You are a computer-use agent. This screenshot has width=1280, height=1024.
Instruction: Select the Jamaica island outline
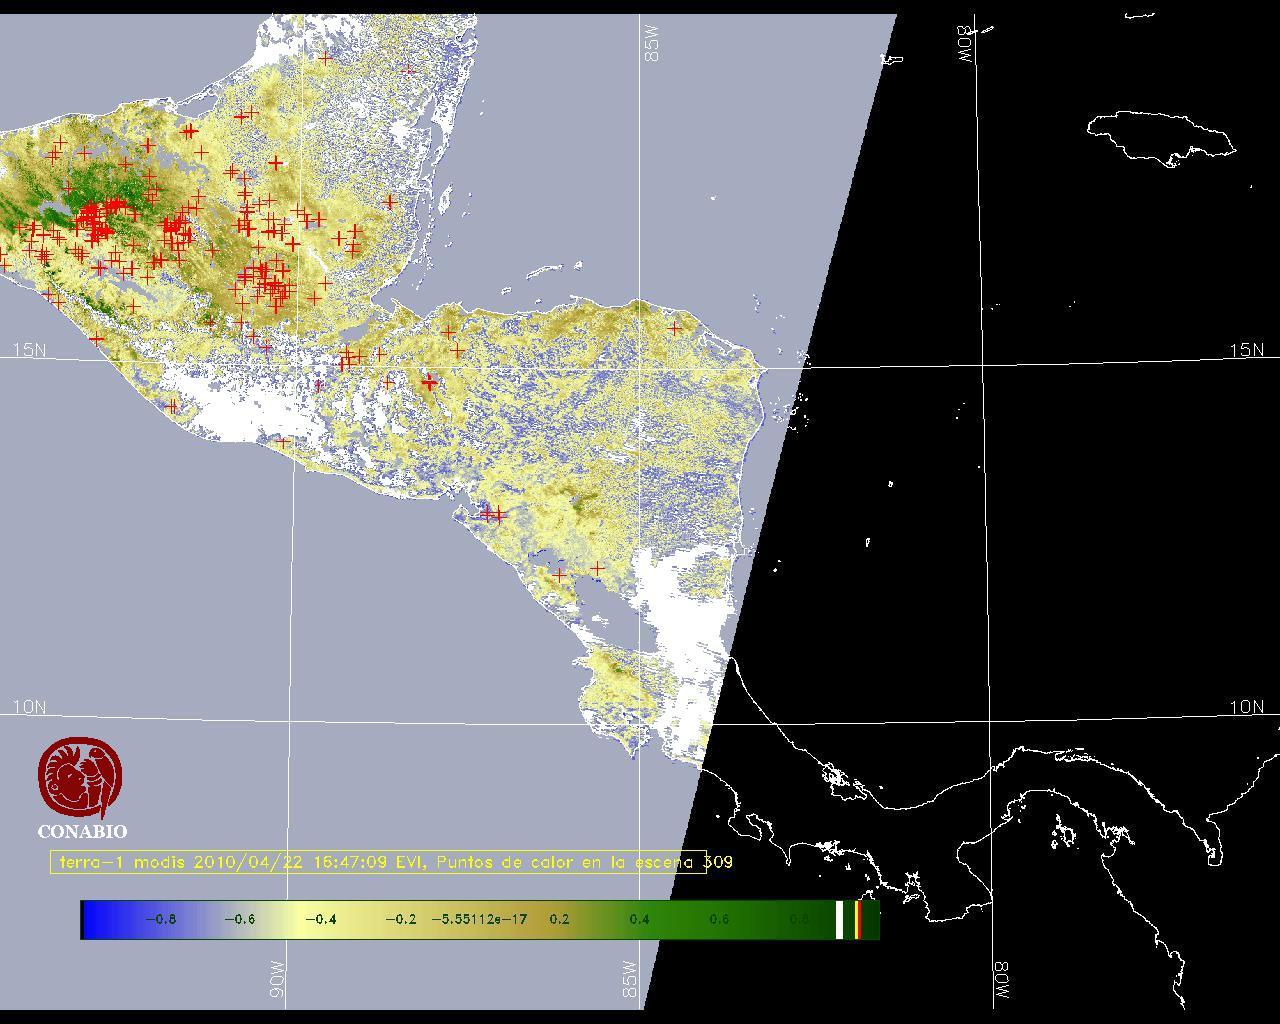(1160, 136)
